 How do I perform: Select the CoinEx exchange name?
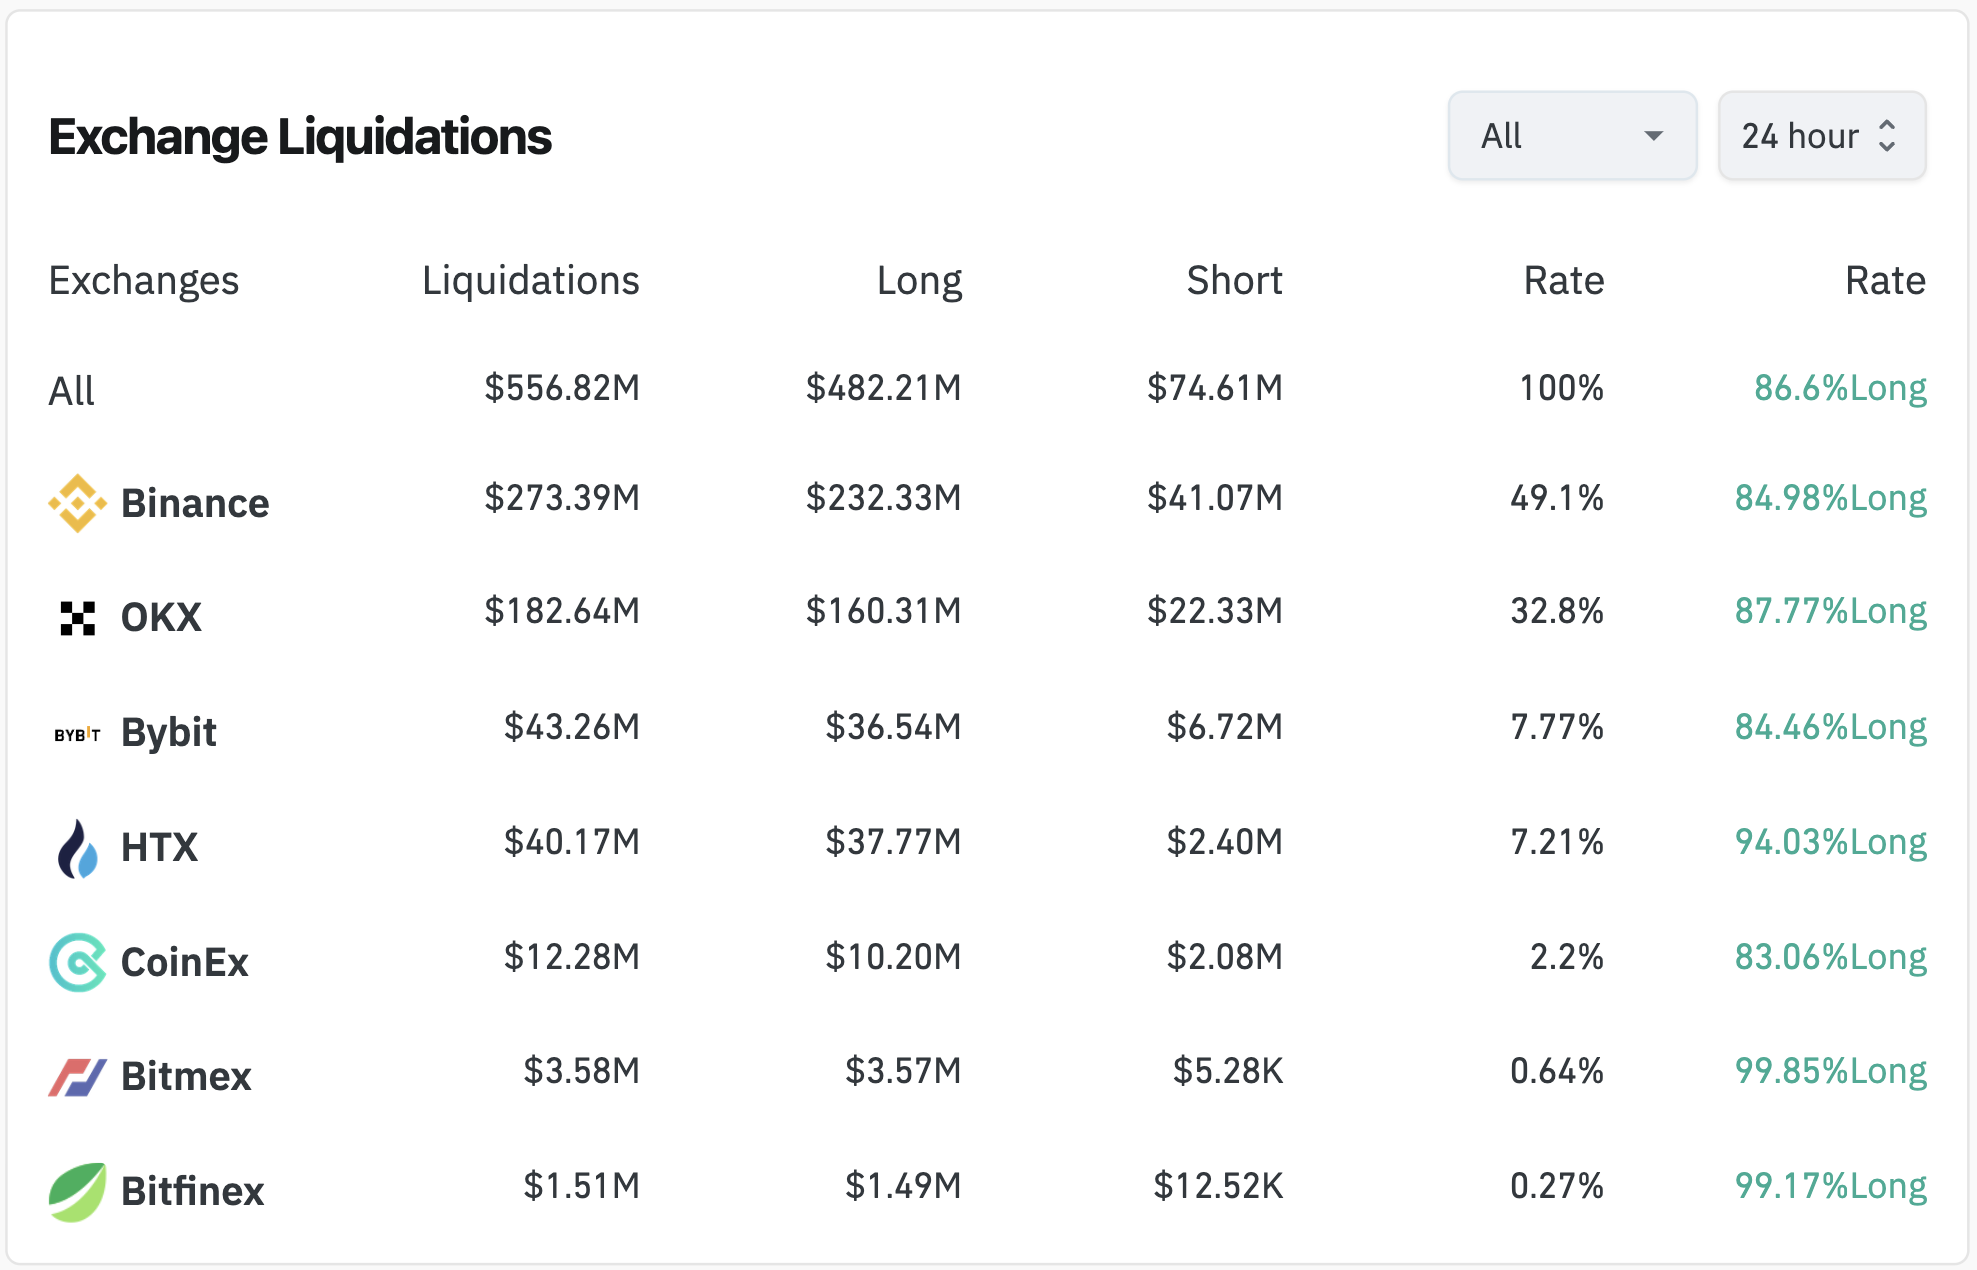(x=184, y=962)
